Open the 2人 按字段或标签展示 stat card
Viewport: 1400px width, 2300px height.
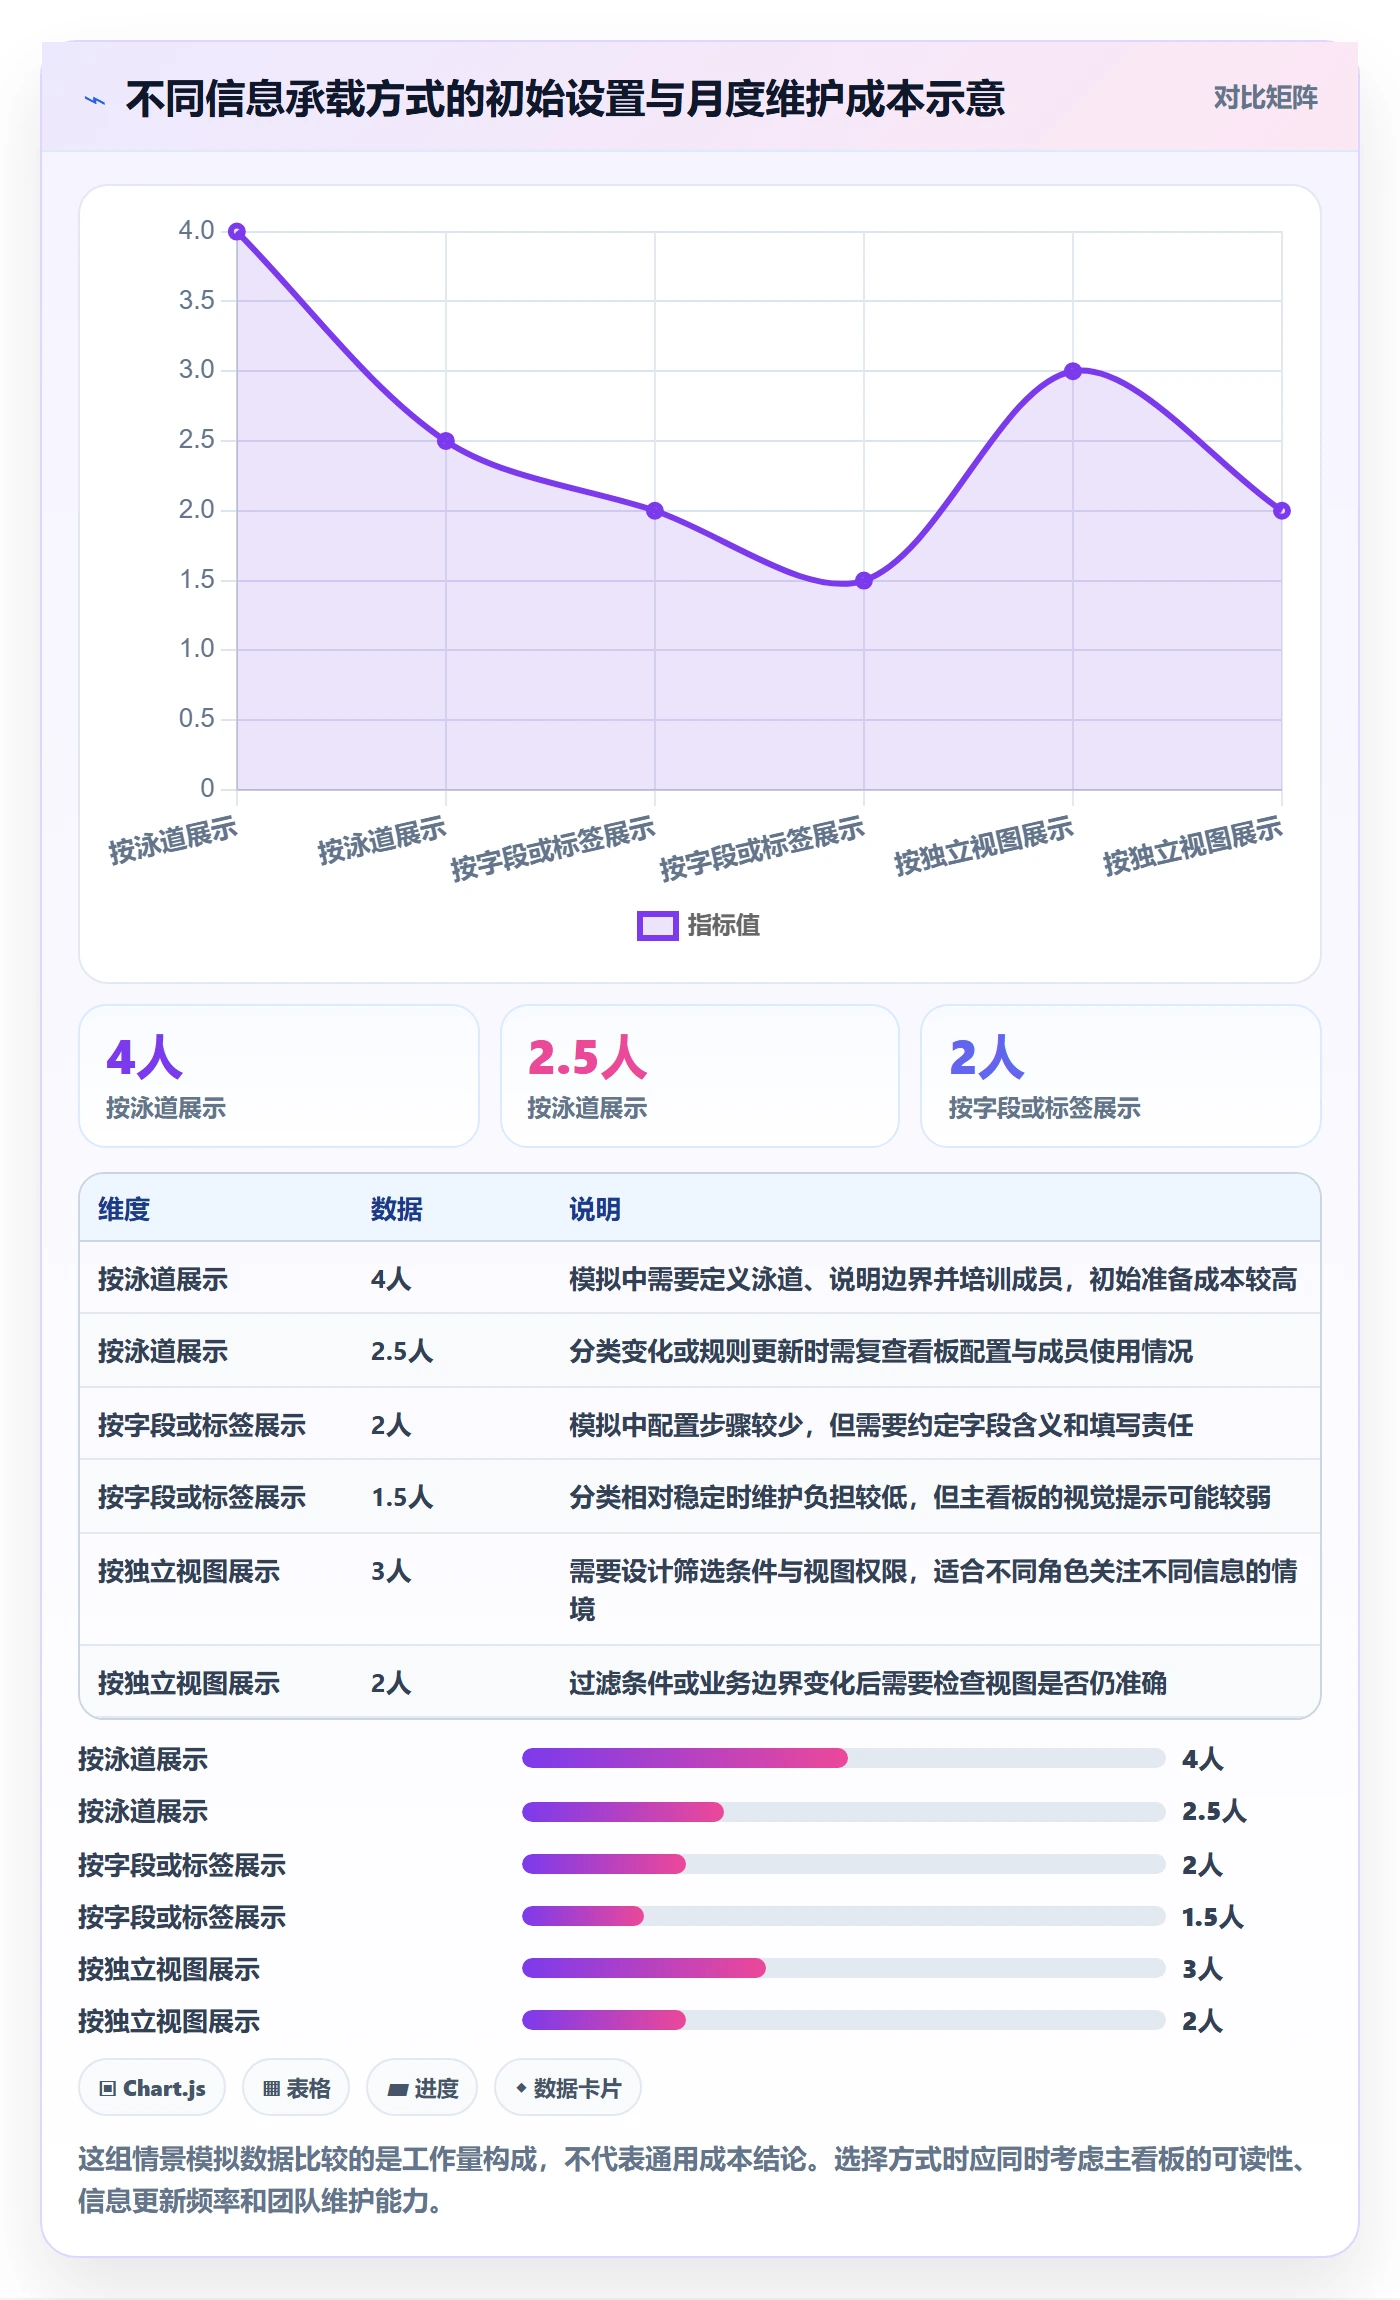click(x=1121, y=1076)
